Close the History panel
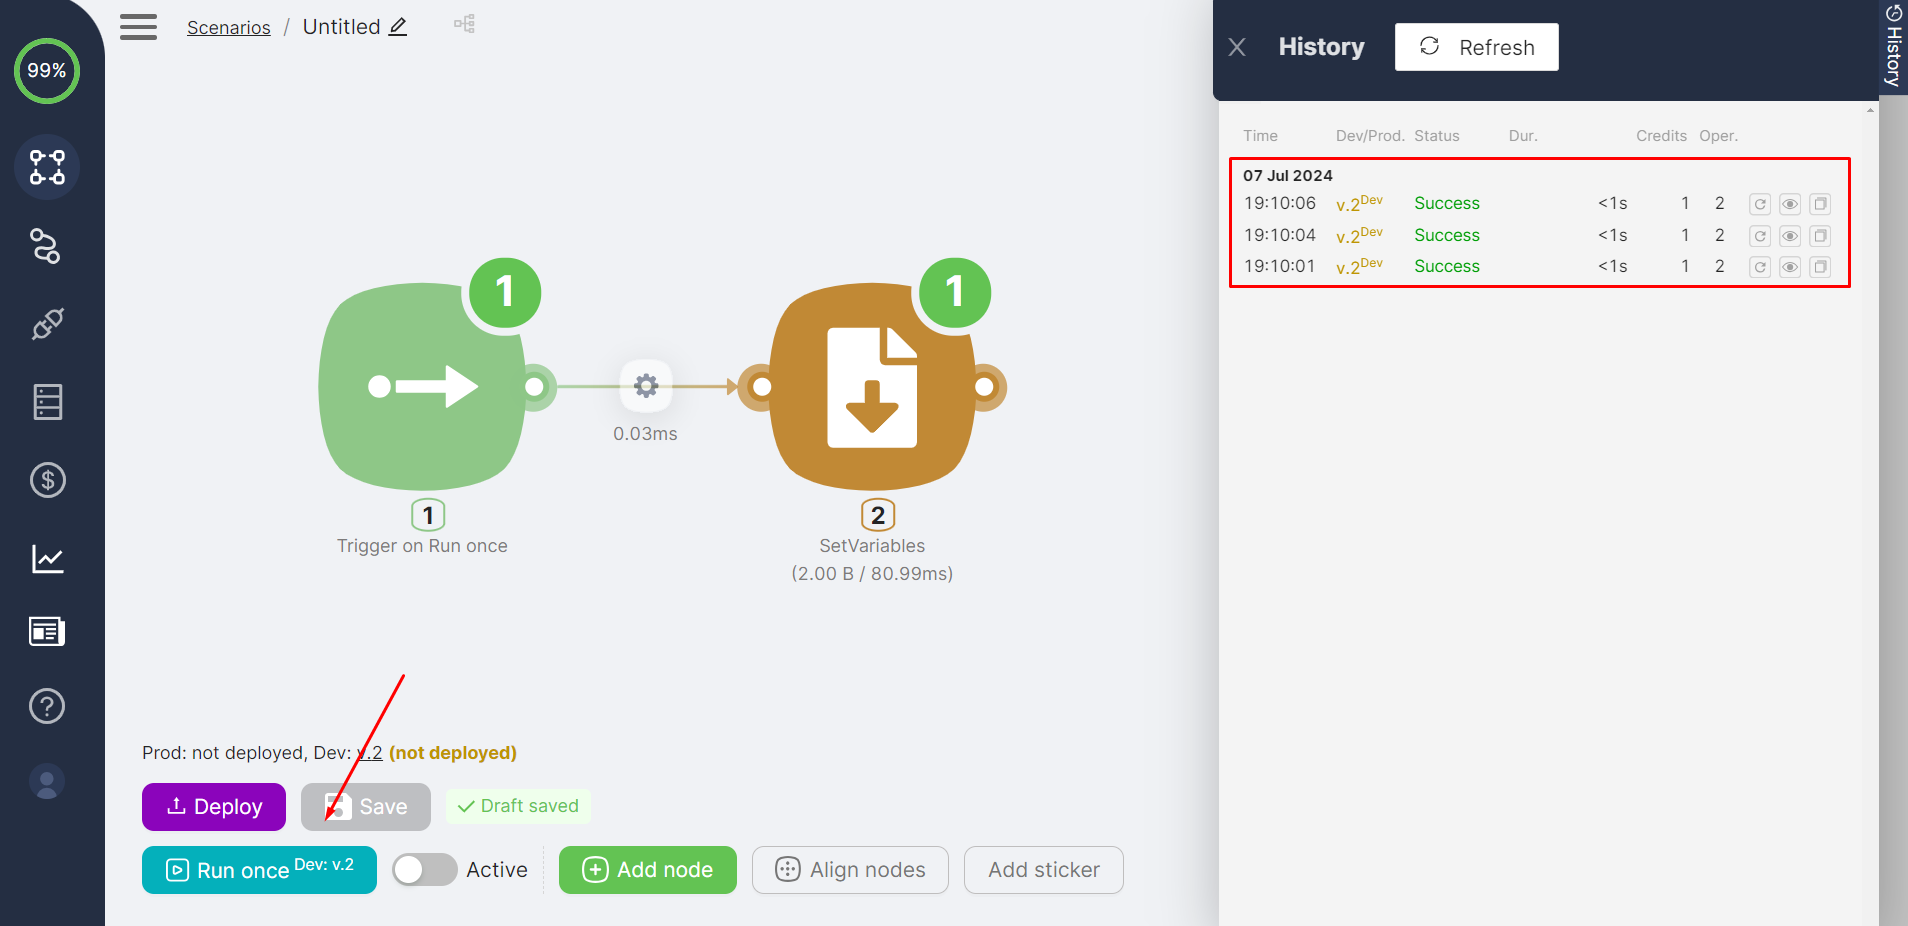The image size is (1908, 926). [x=1237, y=47]
